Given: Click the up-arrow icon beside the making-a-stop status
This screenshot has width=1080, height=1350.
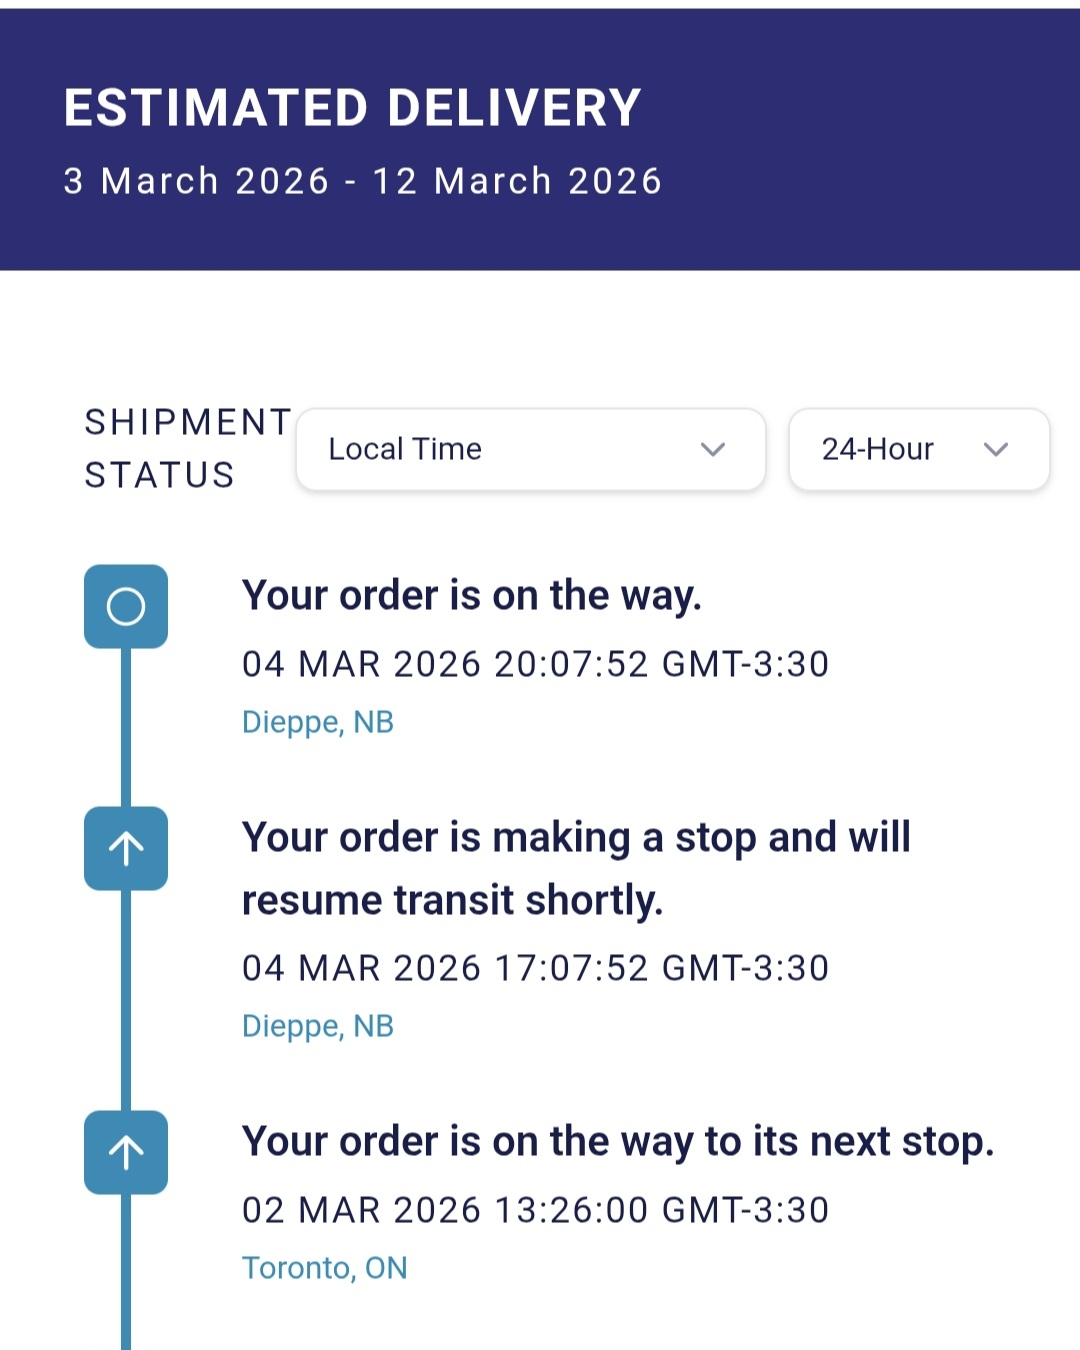Looking at the screenshot, I should [x=126, y=848].
